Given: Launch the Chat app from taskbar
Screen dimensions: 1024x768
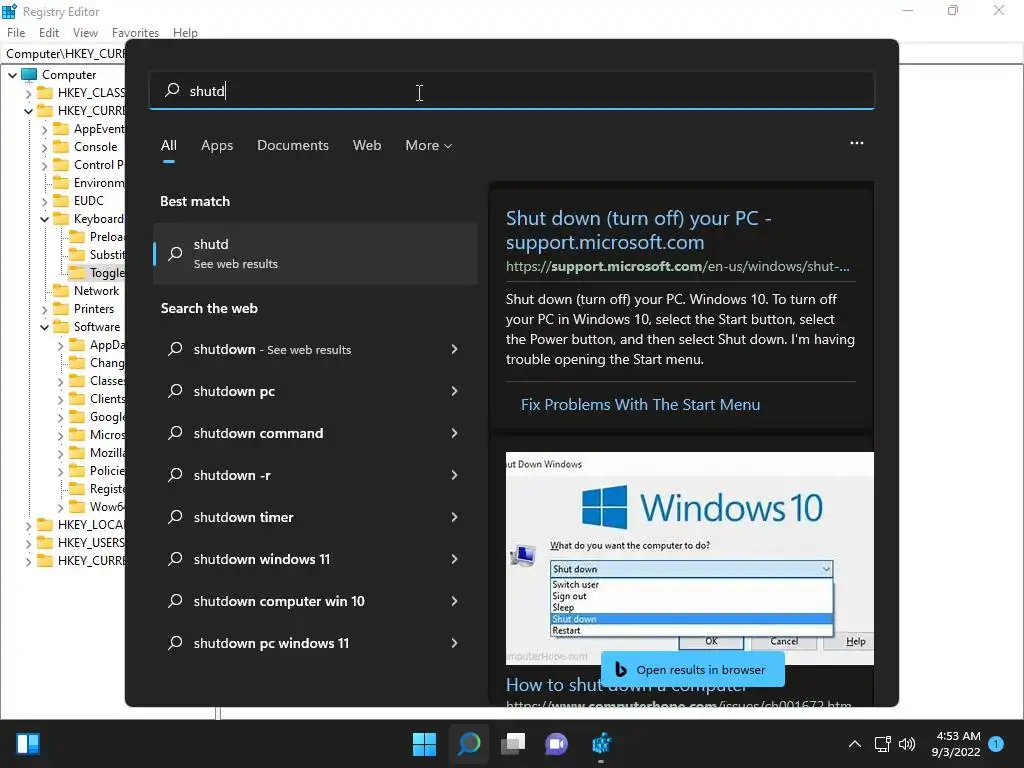Looking at the screenshot, I should tap(556, 744).
